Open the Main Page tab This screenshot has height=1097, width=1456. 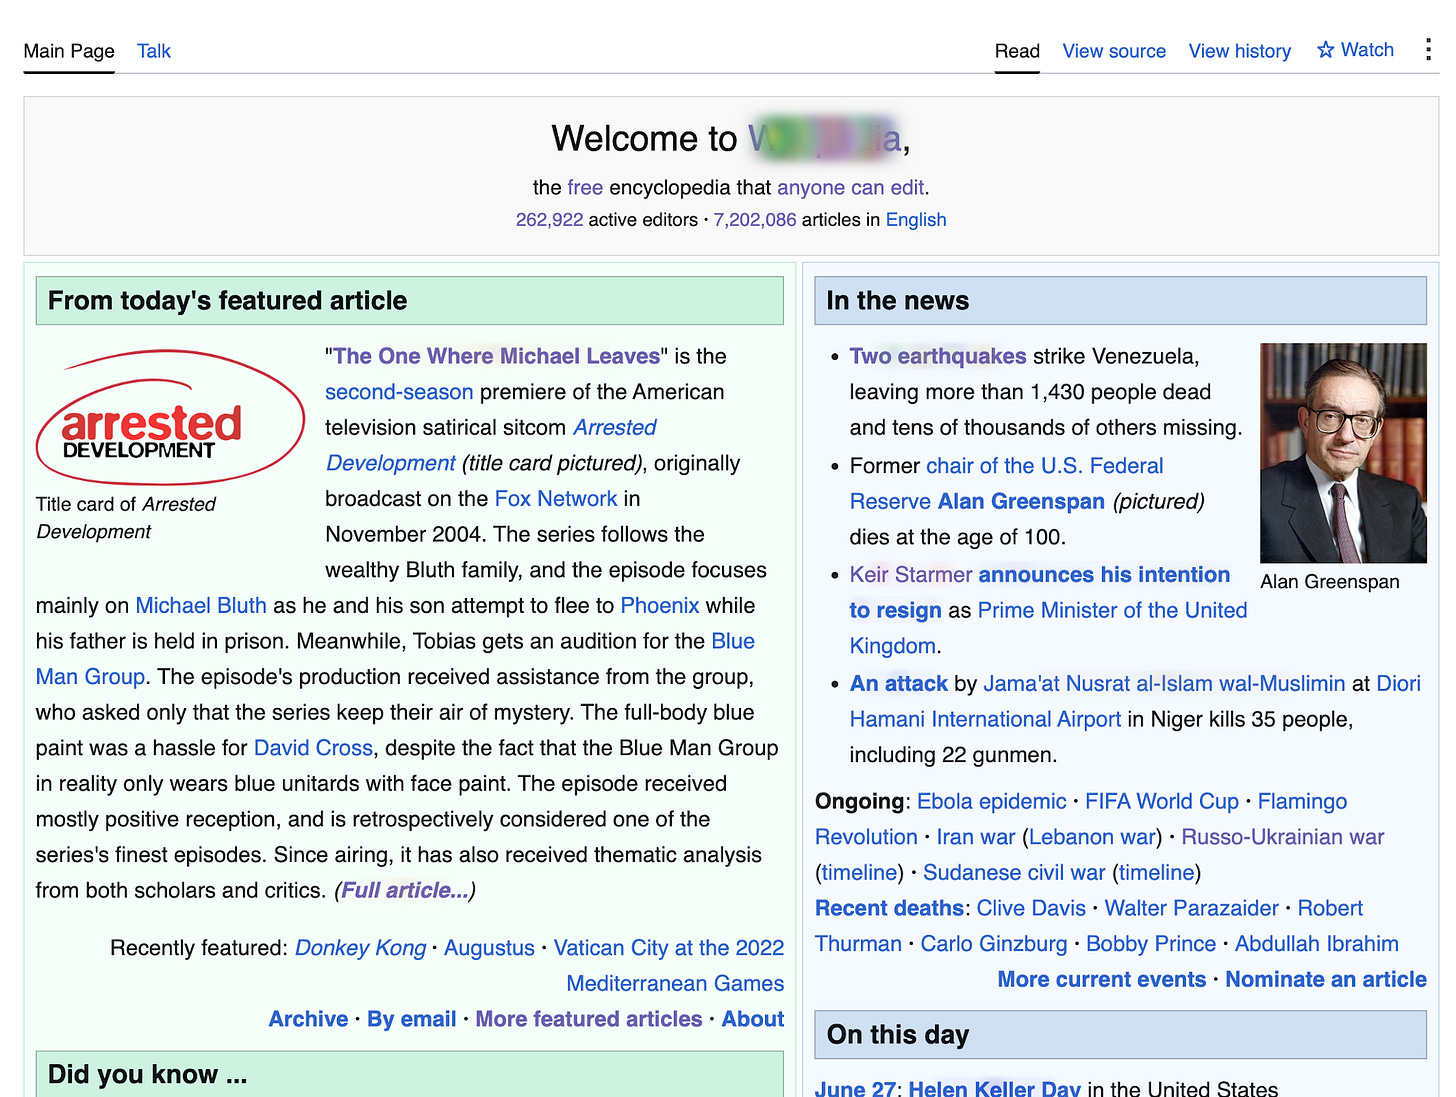pos(69,51)
